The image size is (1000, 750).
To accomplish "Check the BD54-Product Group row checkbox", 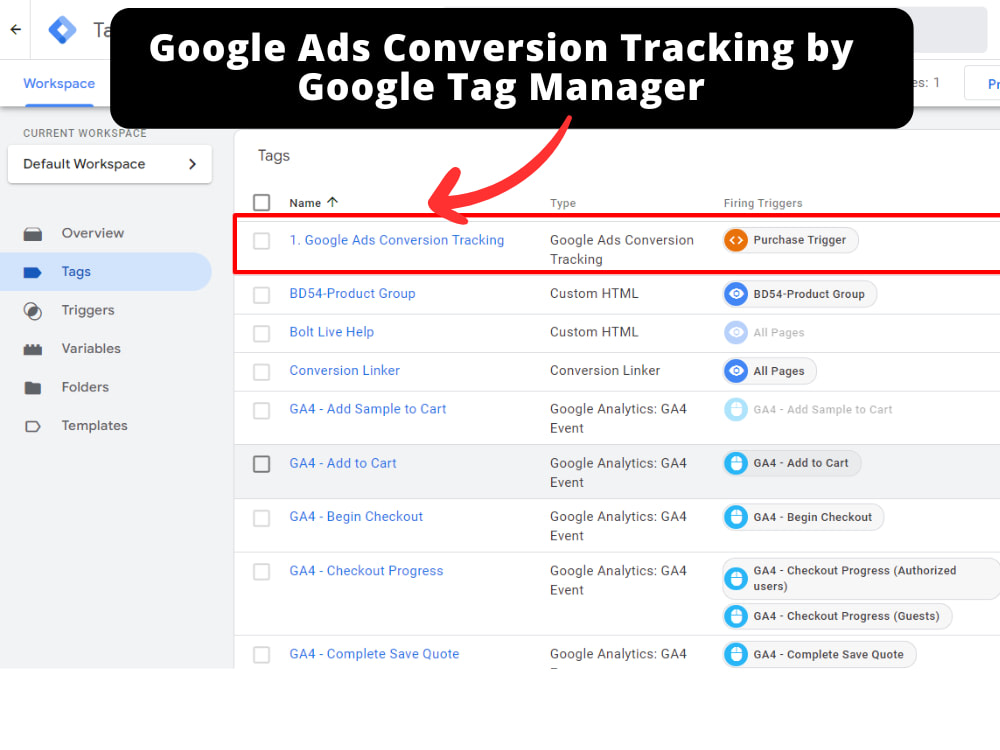I will coord(261,295).
